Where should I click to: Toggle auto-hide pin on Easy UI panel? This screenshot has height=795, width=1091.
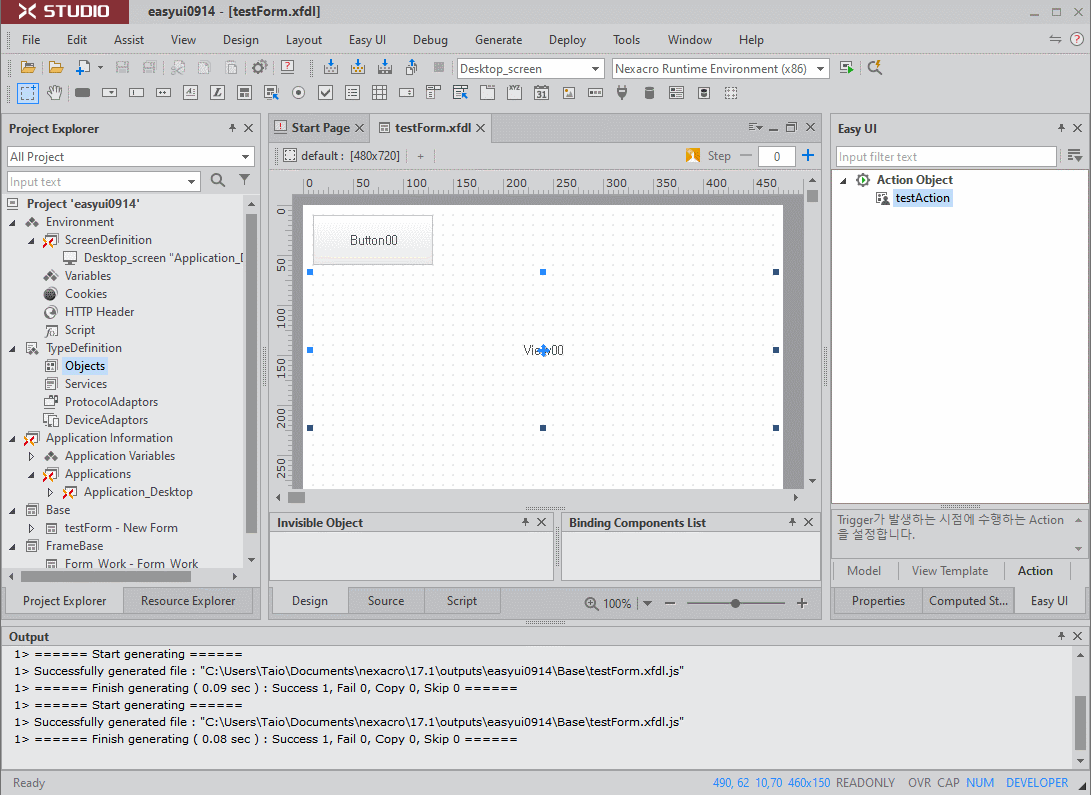(1061, 128)
